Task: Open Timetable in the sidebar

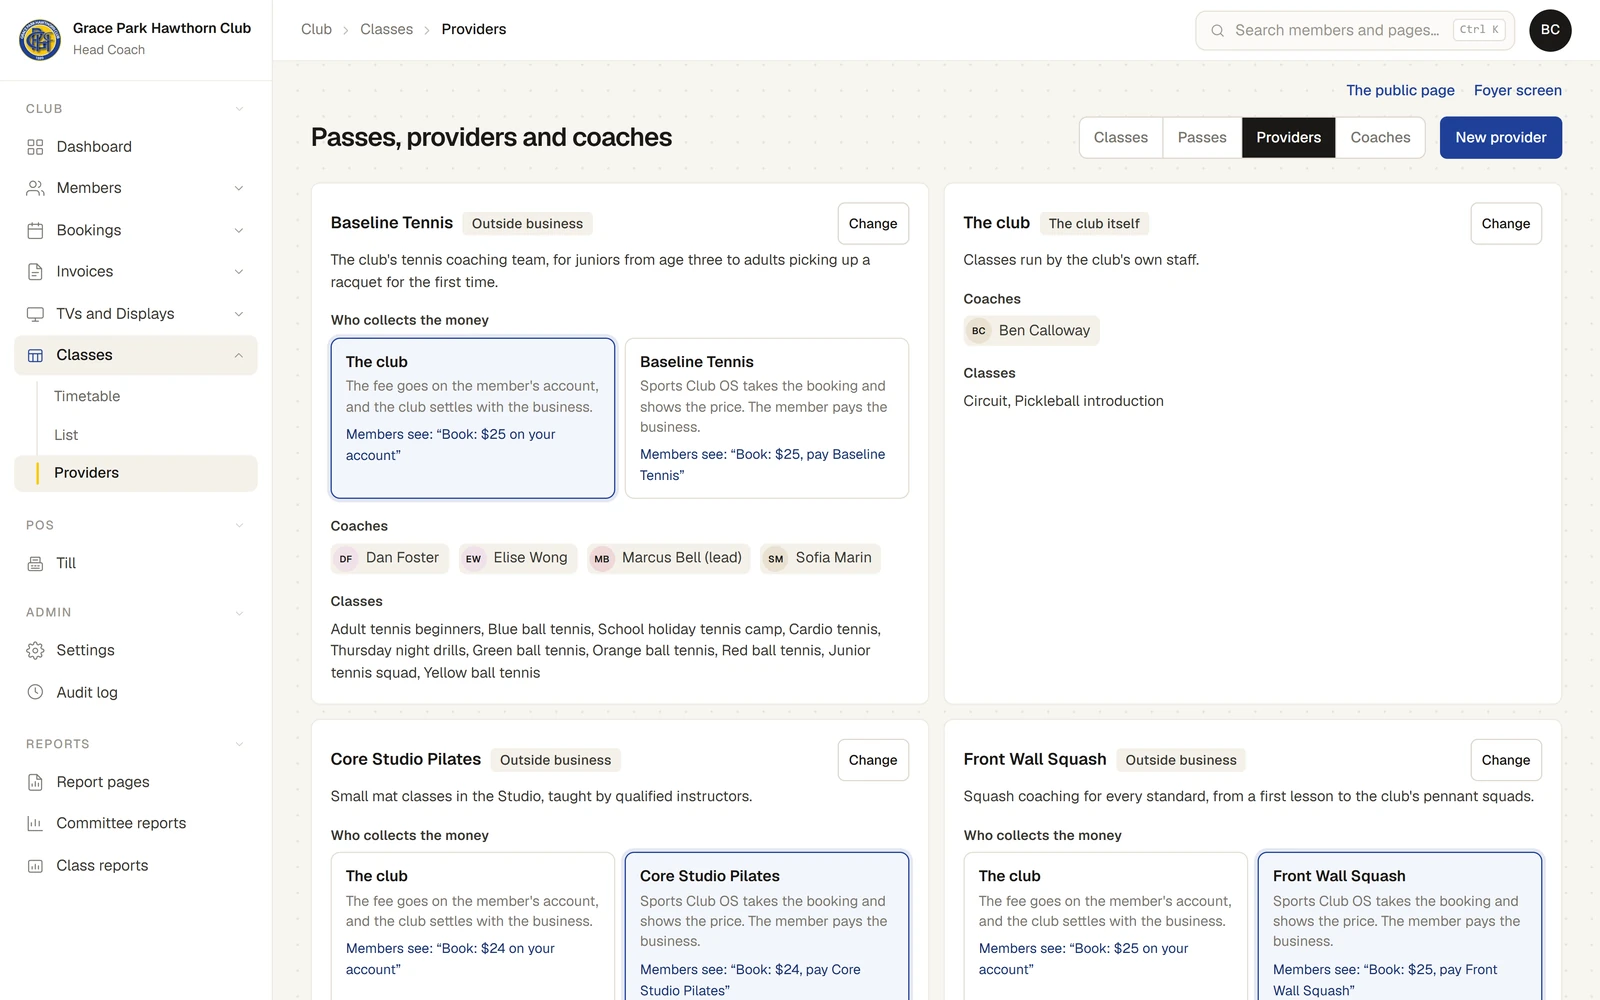Action: (87, 396)
